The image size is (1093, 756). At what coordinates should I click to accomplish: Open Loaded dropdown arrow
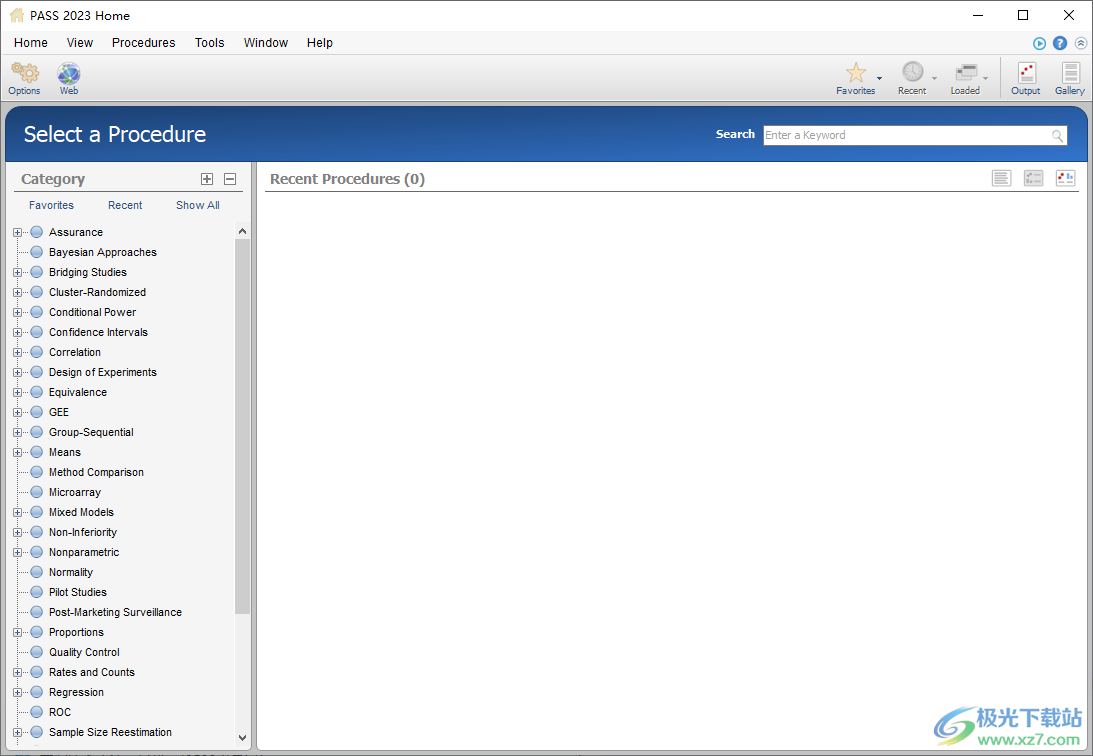[x=985, y=78]
